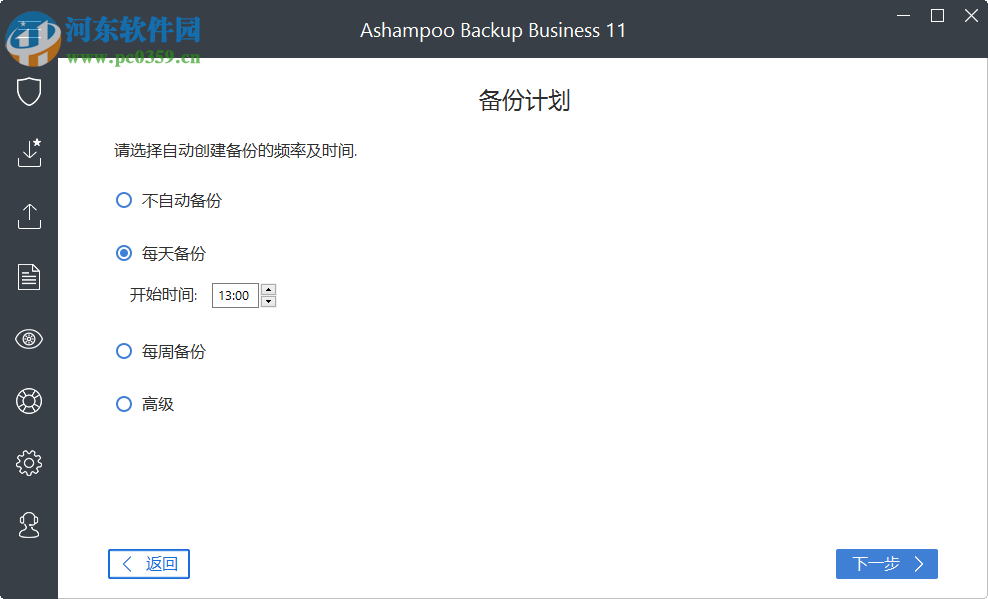Open the settings gear icon

29,462
